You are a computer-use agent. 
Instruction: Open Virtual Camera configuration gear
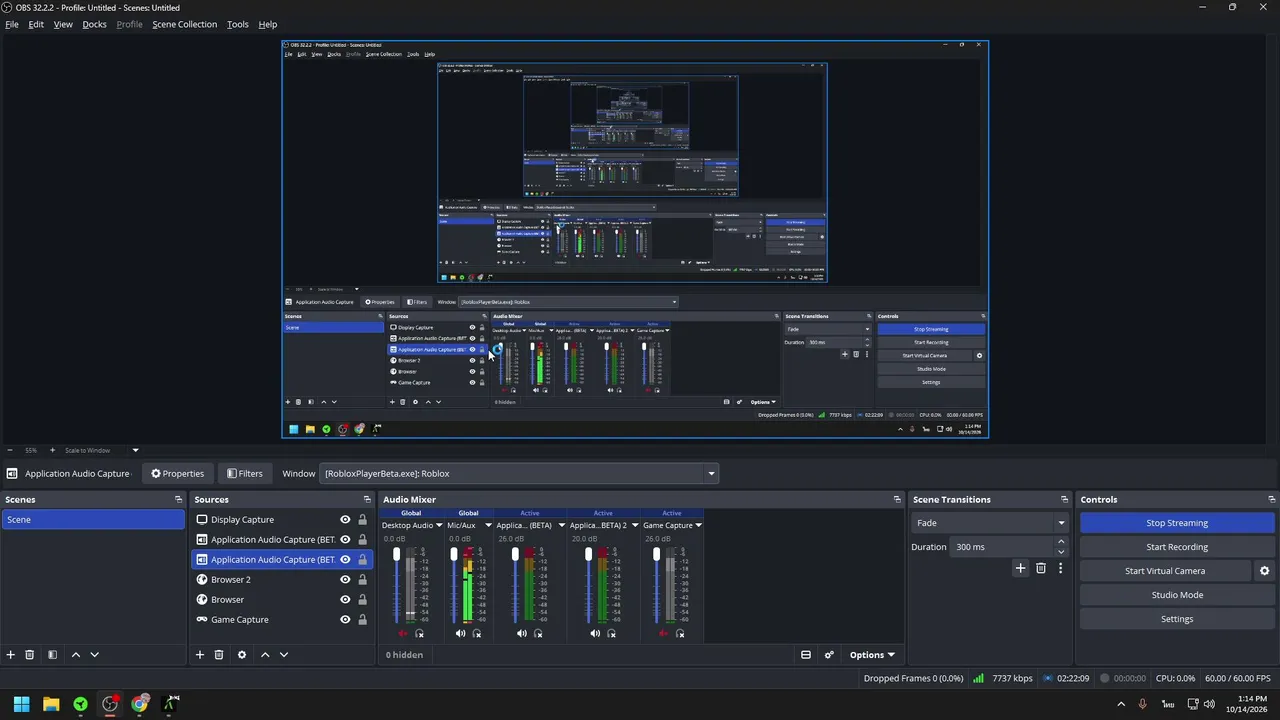pyautogui.click(x=1264, y=571)
